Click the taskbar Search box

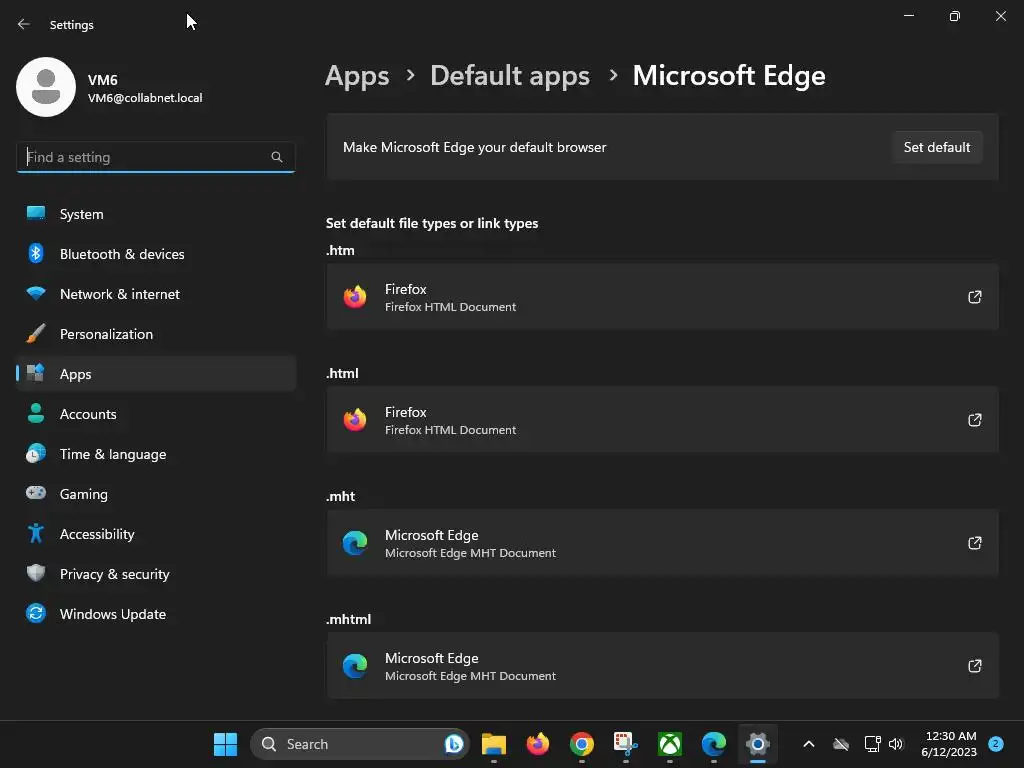(x=359, y=744)
